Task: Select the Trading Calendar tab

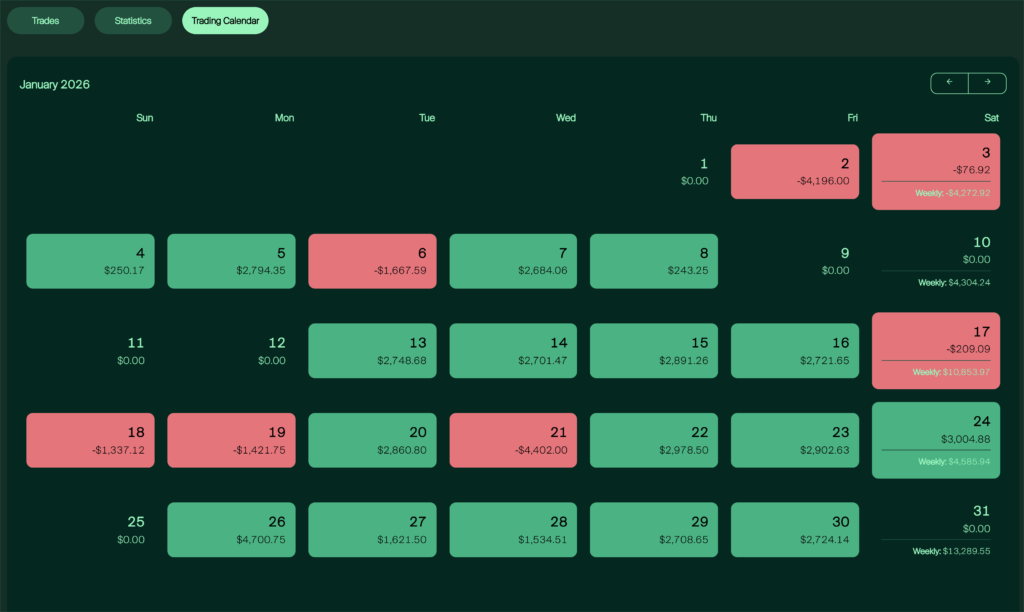Action: [225, 20]
